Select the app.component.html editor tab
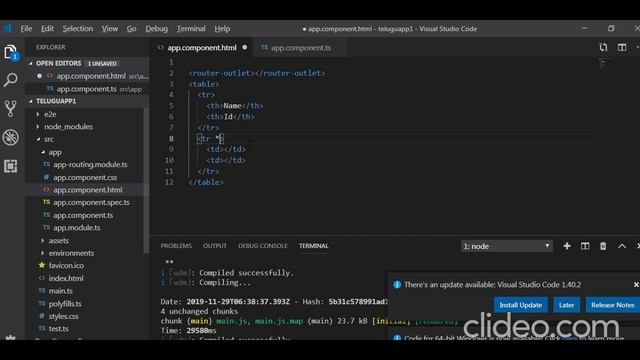640x360 pixels. pos(202,47)
